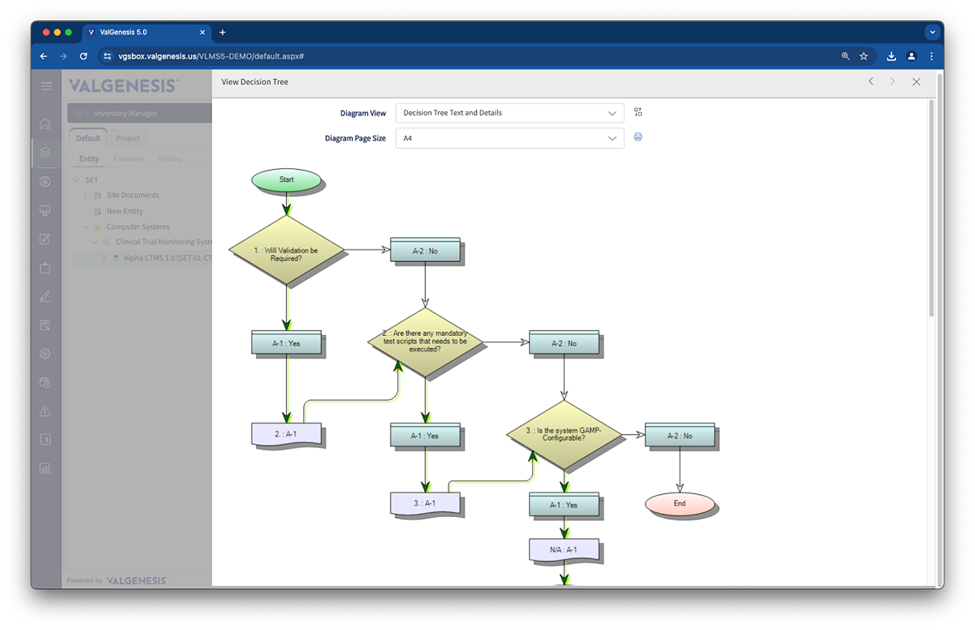Click the back arrow in the View Decision Tree header

coord(870,81)
